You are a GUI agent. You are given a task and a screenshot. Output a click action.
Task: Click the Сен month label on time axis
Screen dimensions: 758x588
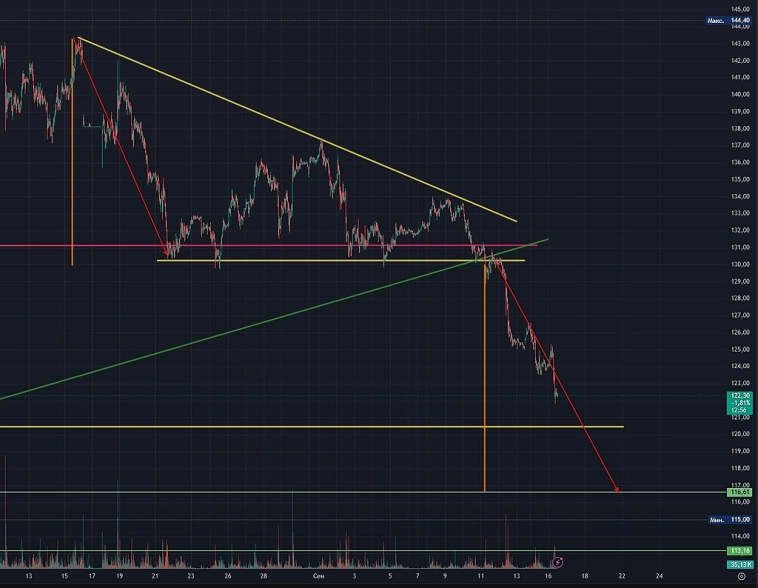click(319, 576)
